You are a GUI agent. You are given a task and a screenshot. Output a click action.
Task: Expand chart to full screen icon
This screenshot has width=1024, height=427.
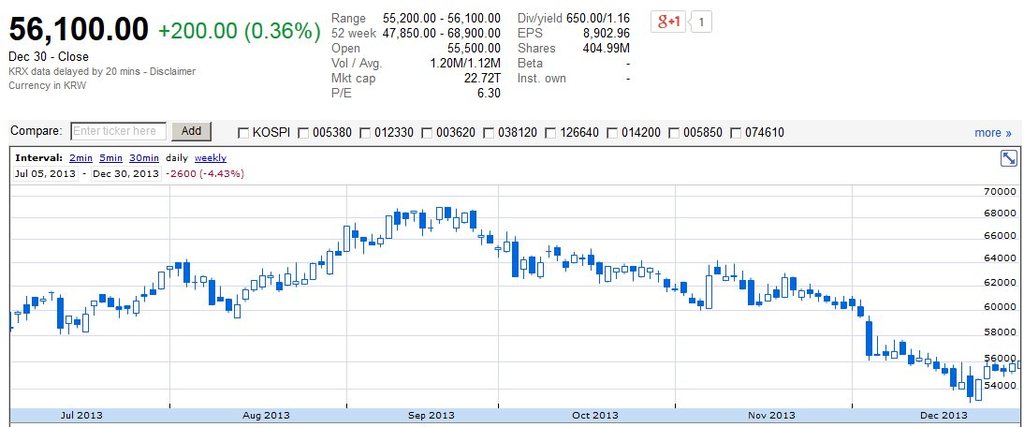[x=1008, y=158]
